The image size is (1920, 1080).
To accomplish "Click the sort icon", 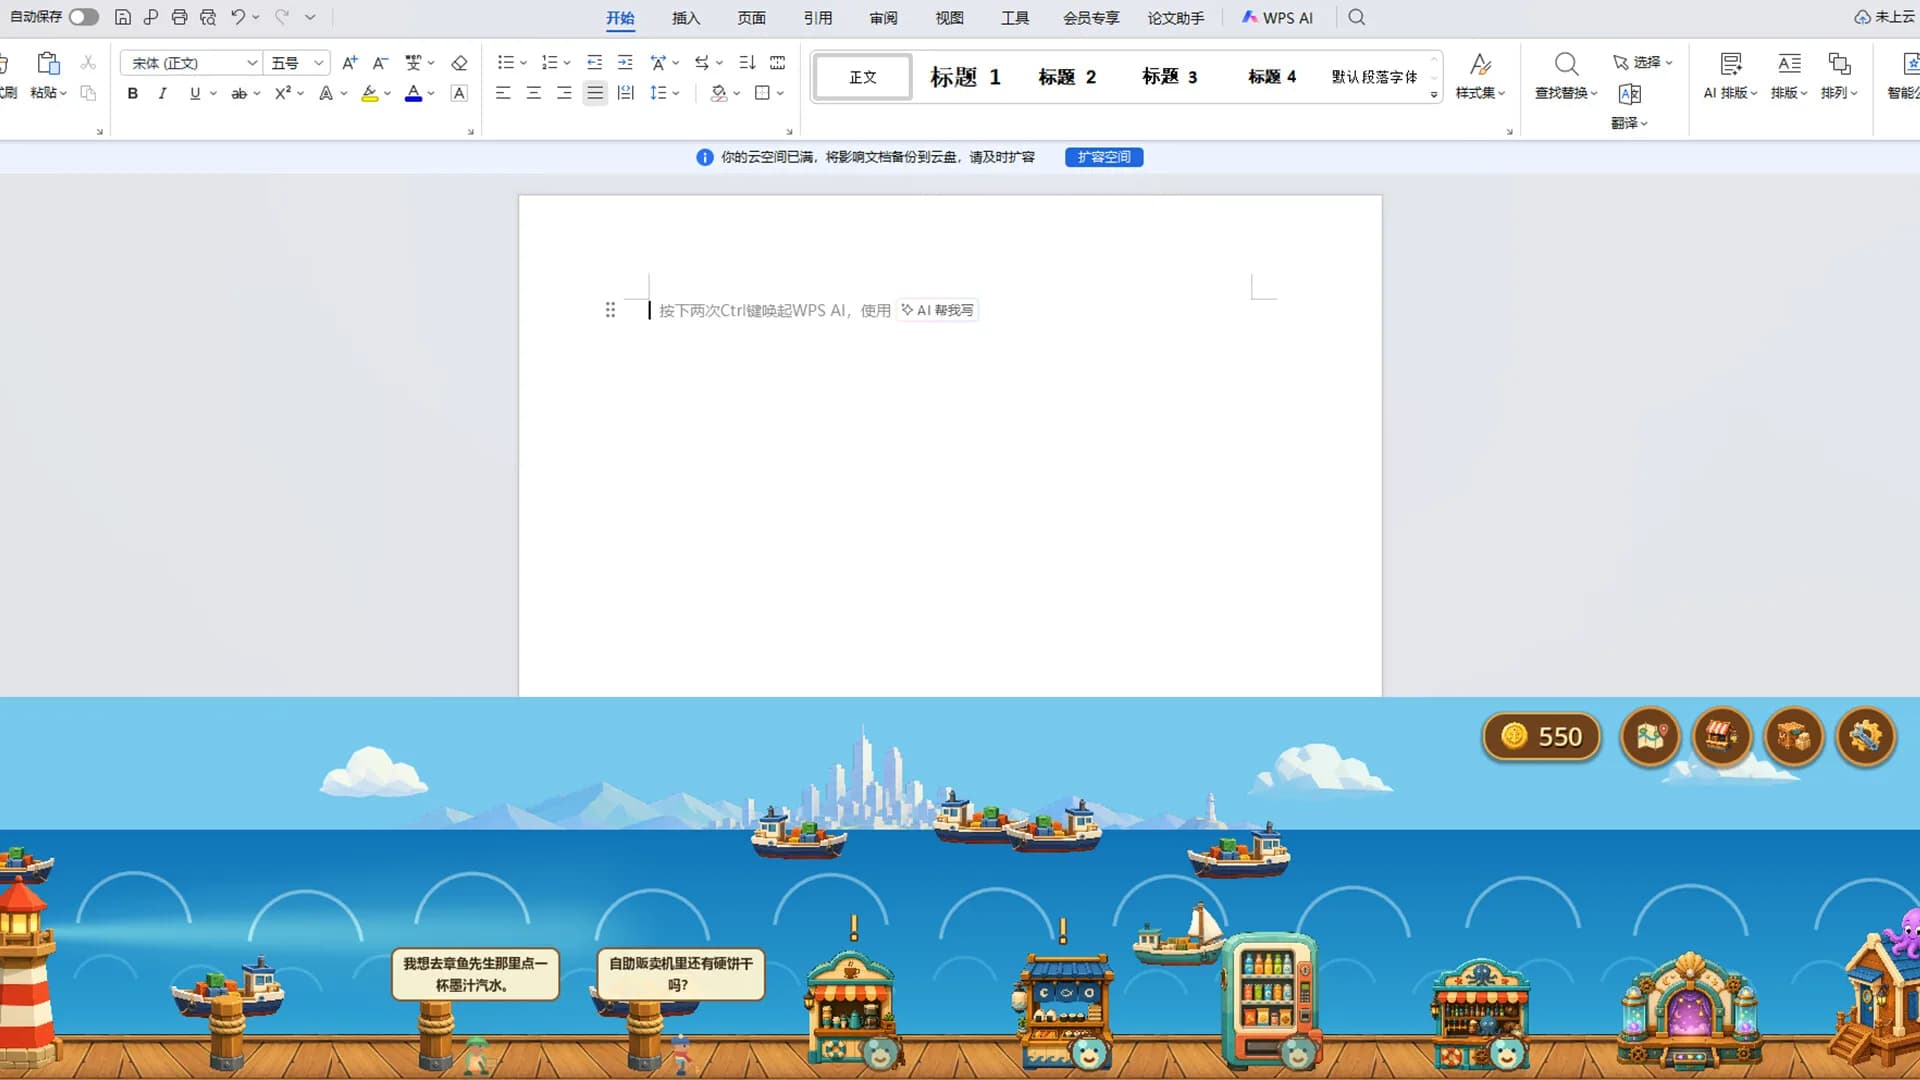I will [x=747, y=63].
